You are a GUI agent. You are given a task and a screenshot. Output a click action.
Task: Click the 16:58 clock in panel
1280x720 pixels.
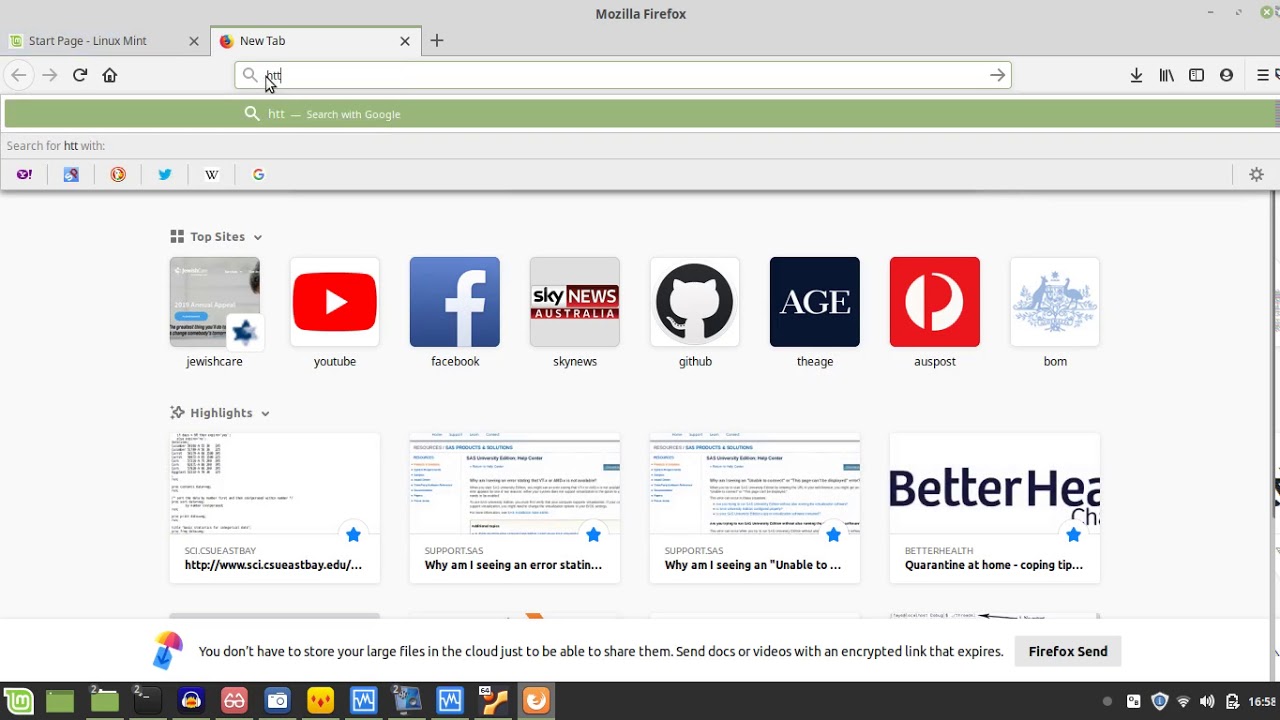click(1262, 701)
